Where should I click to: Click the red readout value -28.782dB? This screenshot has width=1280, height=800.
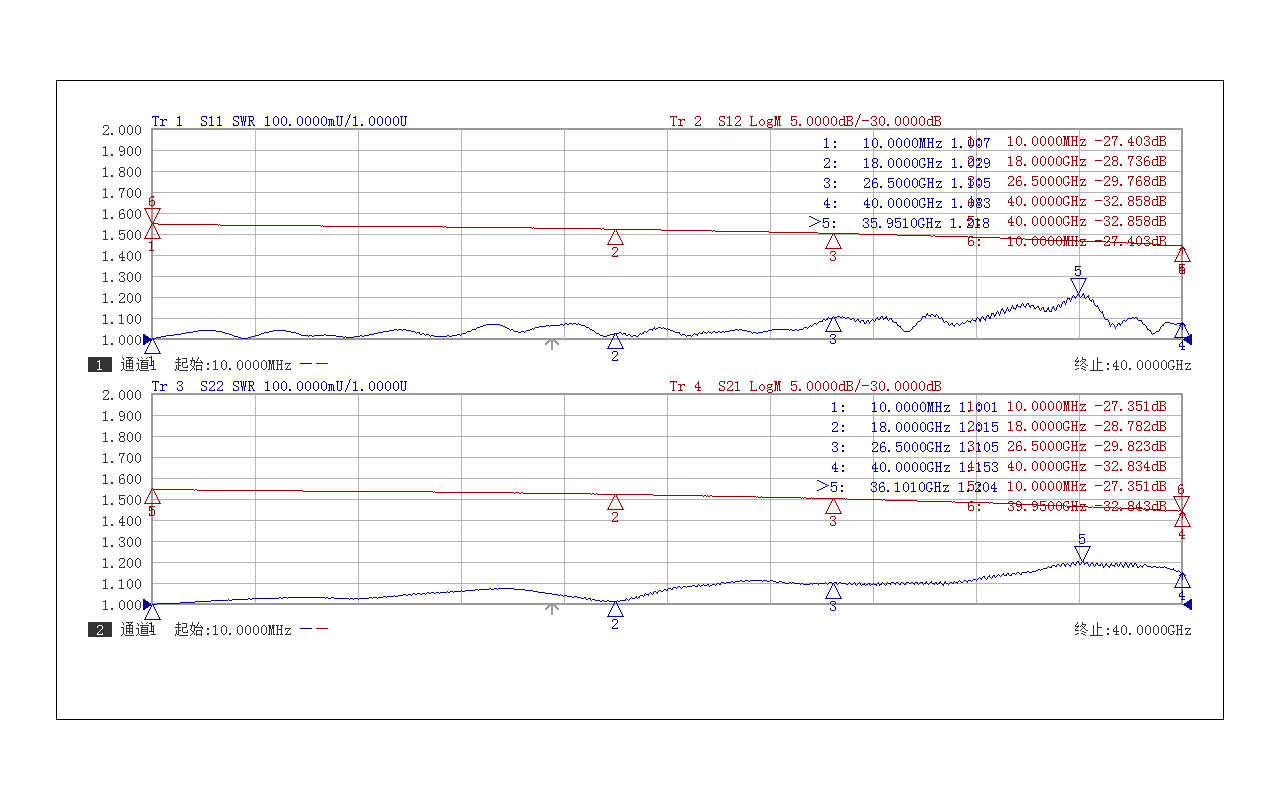(1130, 427)
